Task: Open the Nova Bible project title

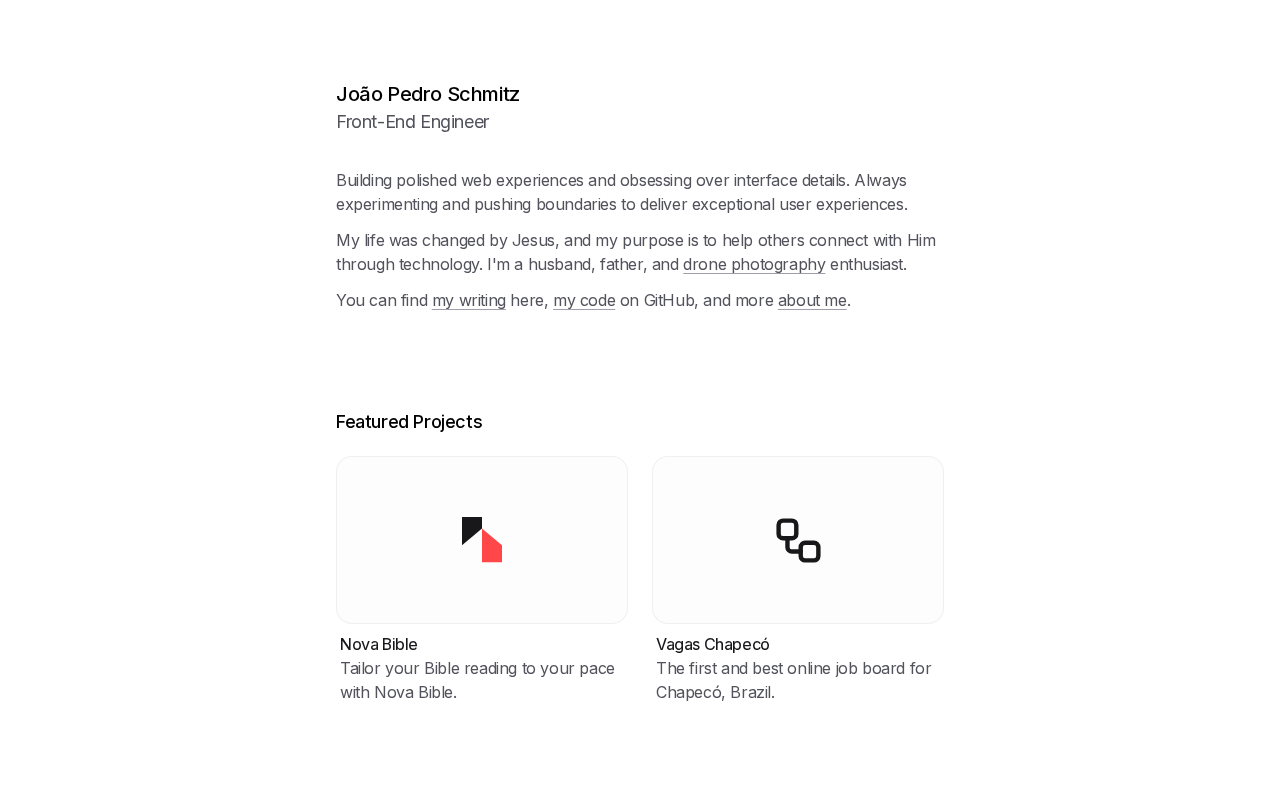Action: (x=379, y=645)
